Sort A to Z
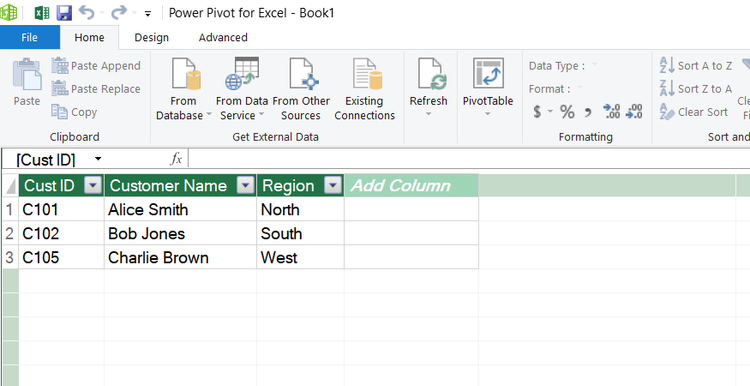The height and width of the screenshot is (386, 750). tap(695, 66)
